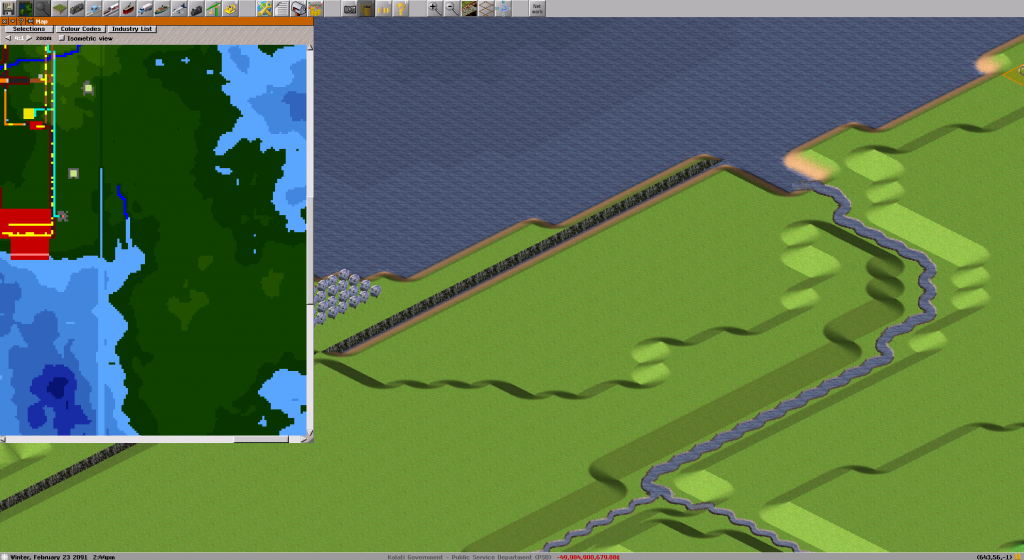Open the Industry List

132,29
